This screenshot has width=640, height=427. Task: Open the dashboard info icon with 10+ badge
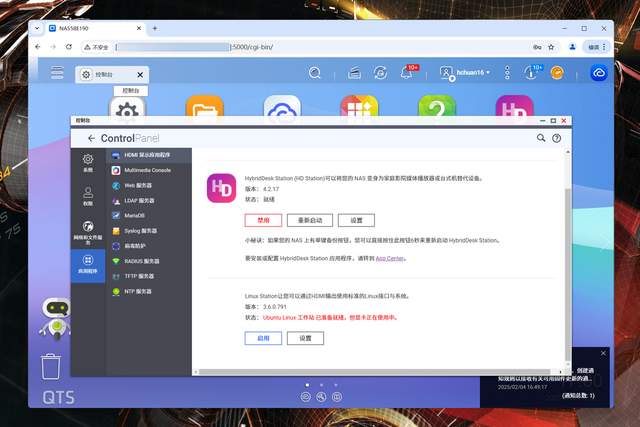point(532,72)
